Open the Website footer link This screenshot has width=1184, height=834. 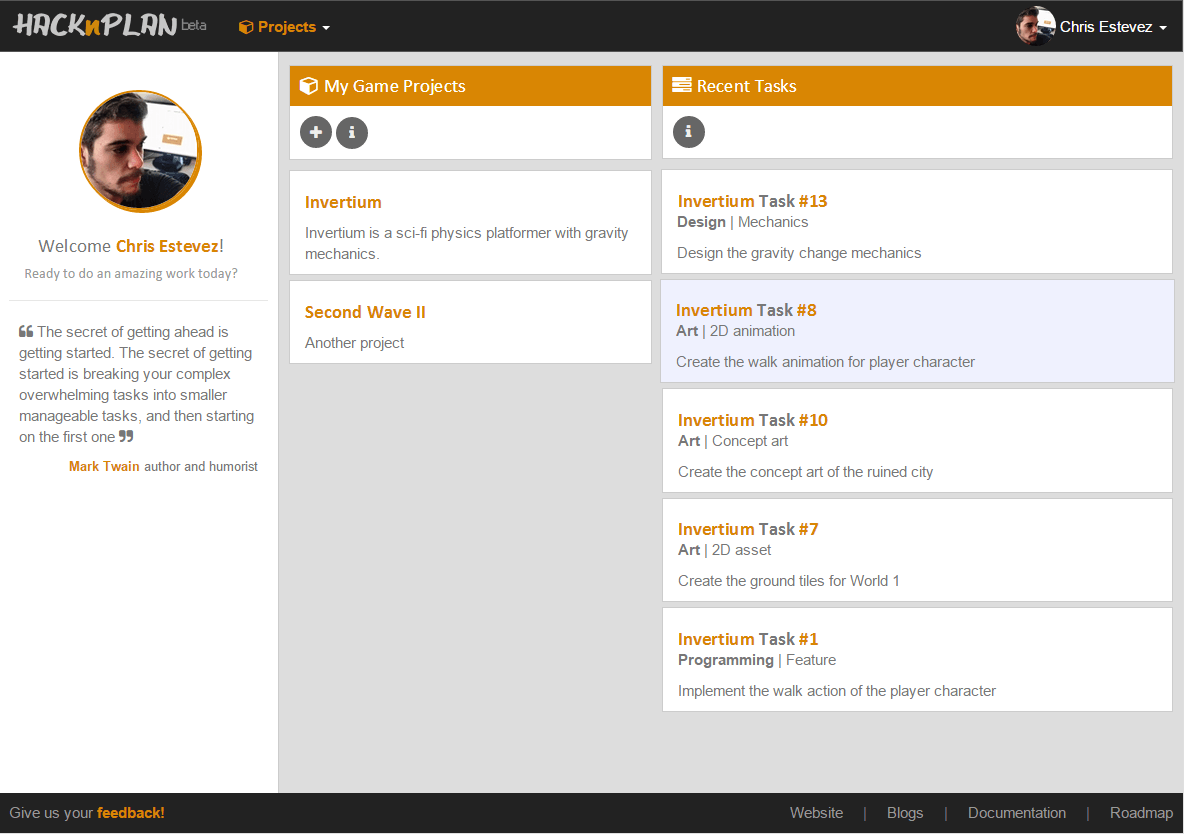[816, 812]
